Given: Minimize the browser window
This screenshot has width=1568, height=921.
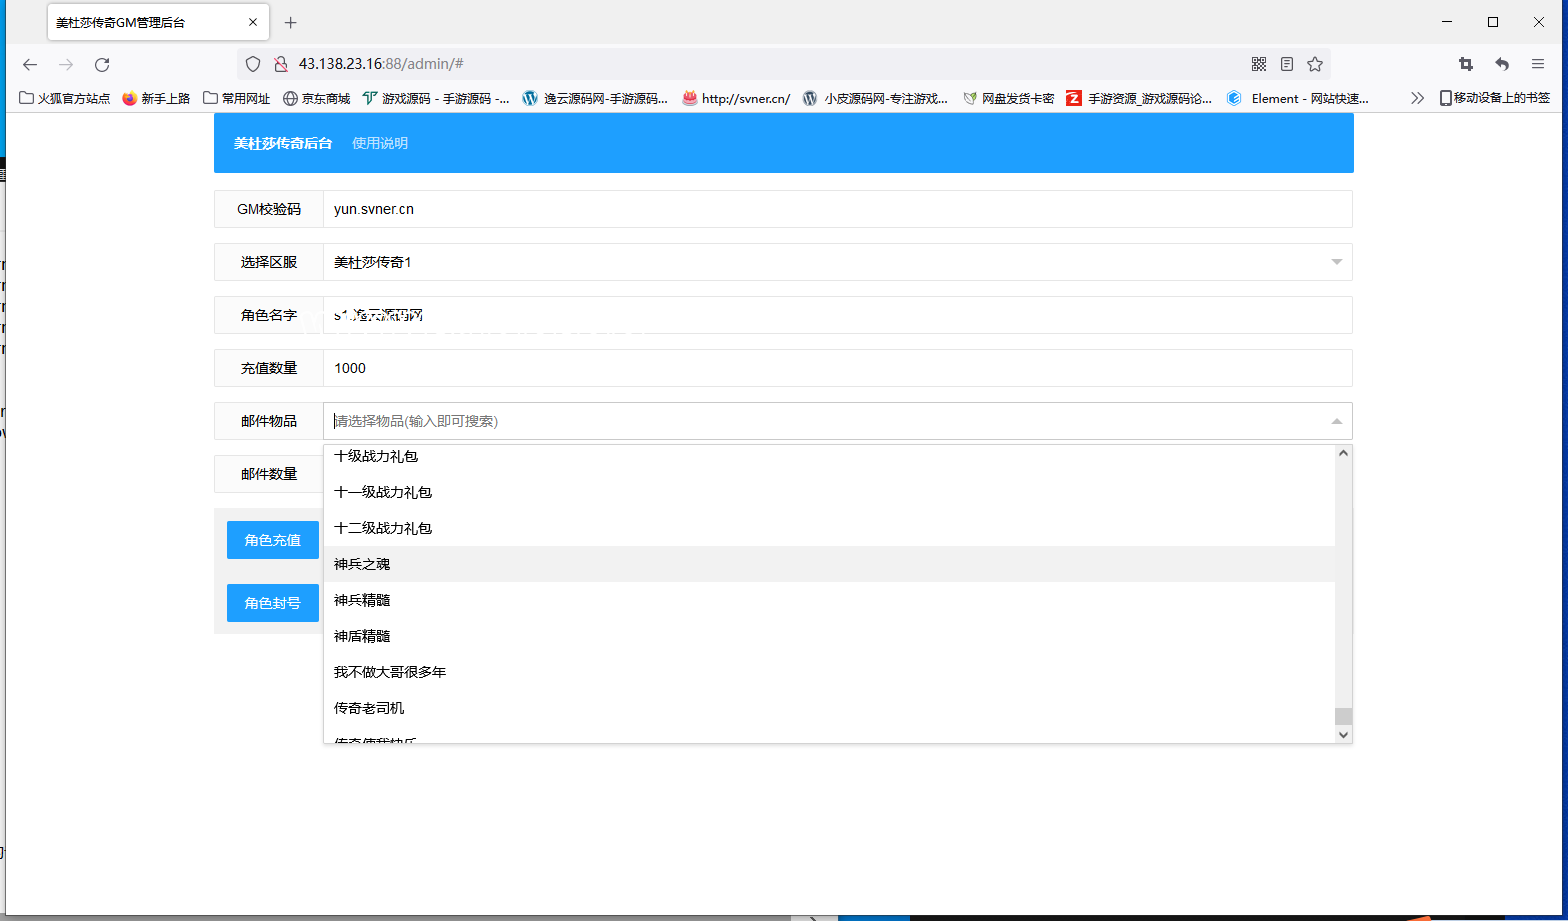Looking at the screenshot, I should point(1447,22).
